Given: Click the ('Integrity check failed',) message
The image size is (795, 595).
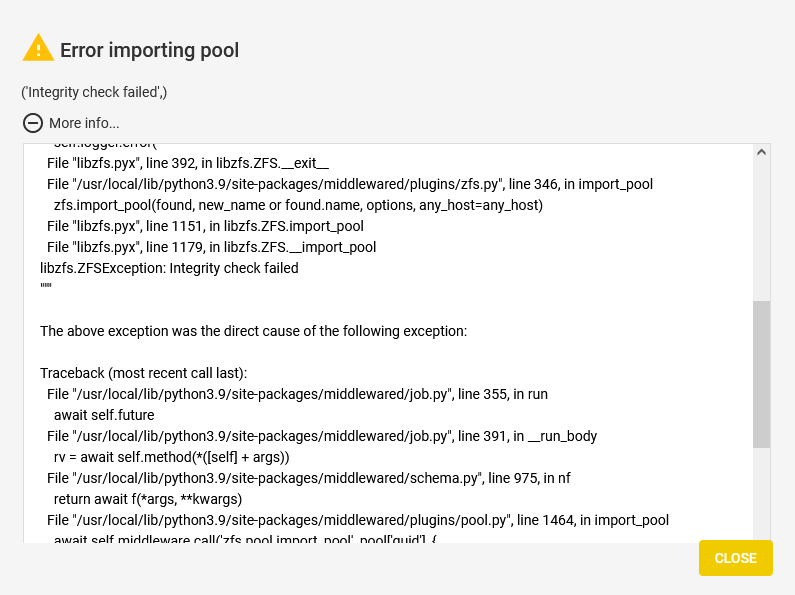Looking at the screenshot, I should pos(94,92).
